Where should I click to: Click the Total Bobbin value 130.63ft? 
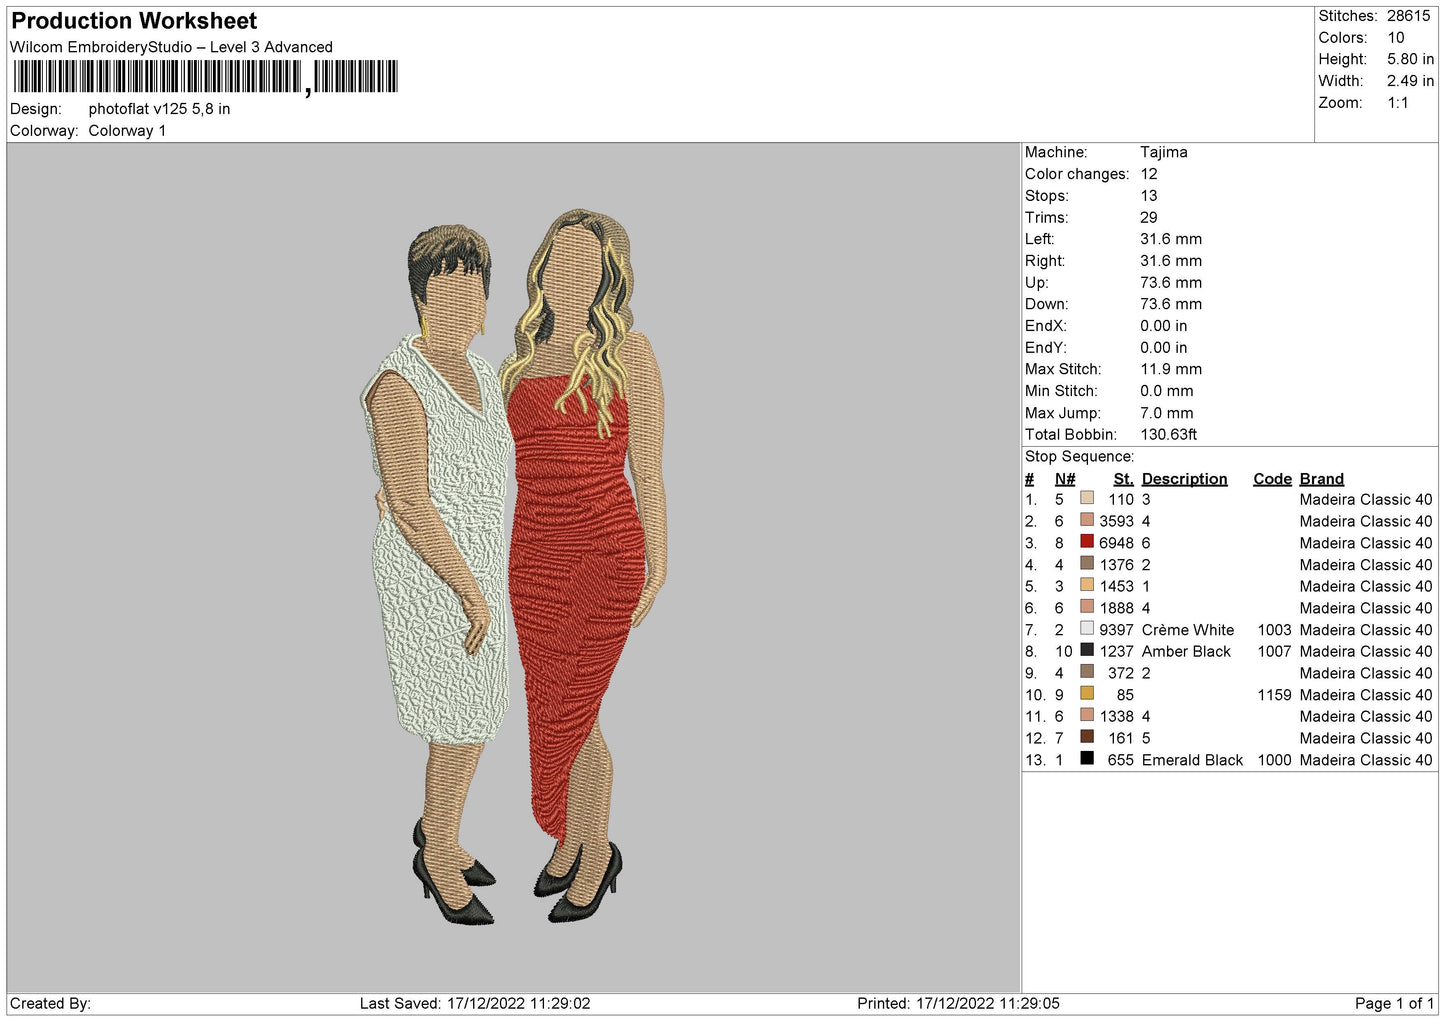1169,434
